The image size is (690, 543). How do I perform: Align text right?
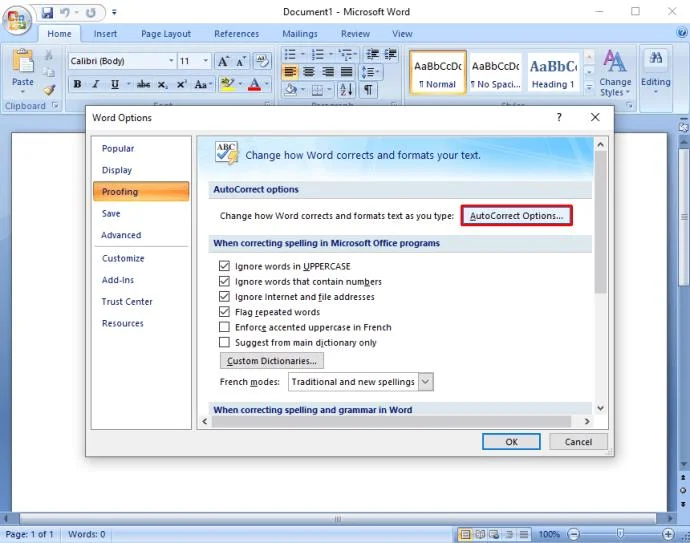(327, 71)
